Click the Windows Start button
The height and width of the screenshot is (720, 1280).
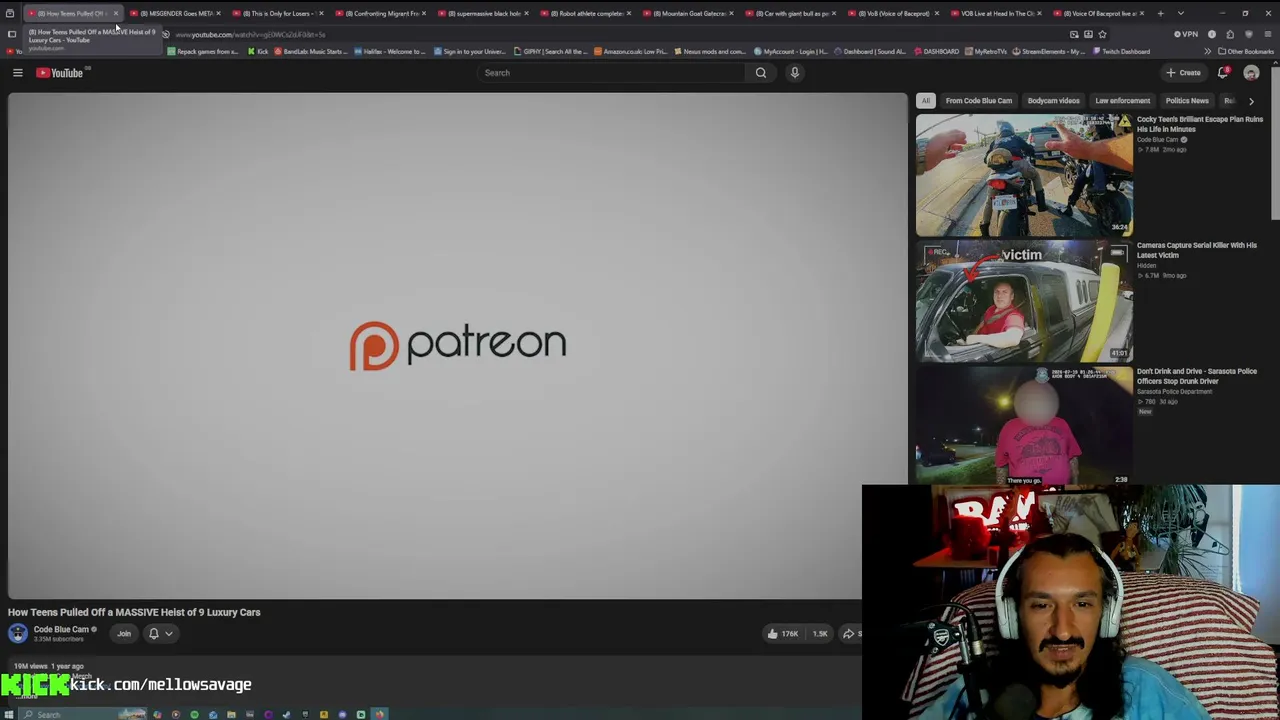pyautogui.click(x=8, y=714)
